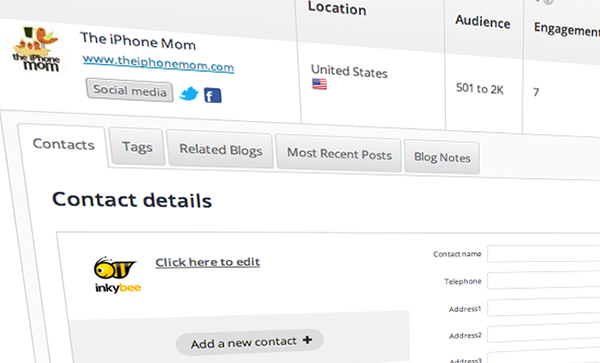The image size is (600, 363).
Task: Click the plus icon on Add a new contact
Action: (307, 339)
